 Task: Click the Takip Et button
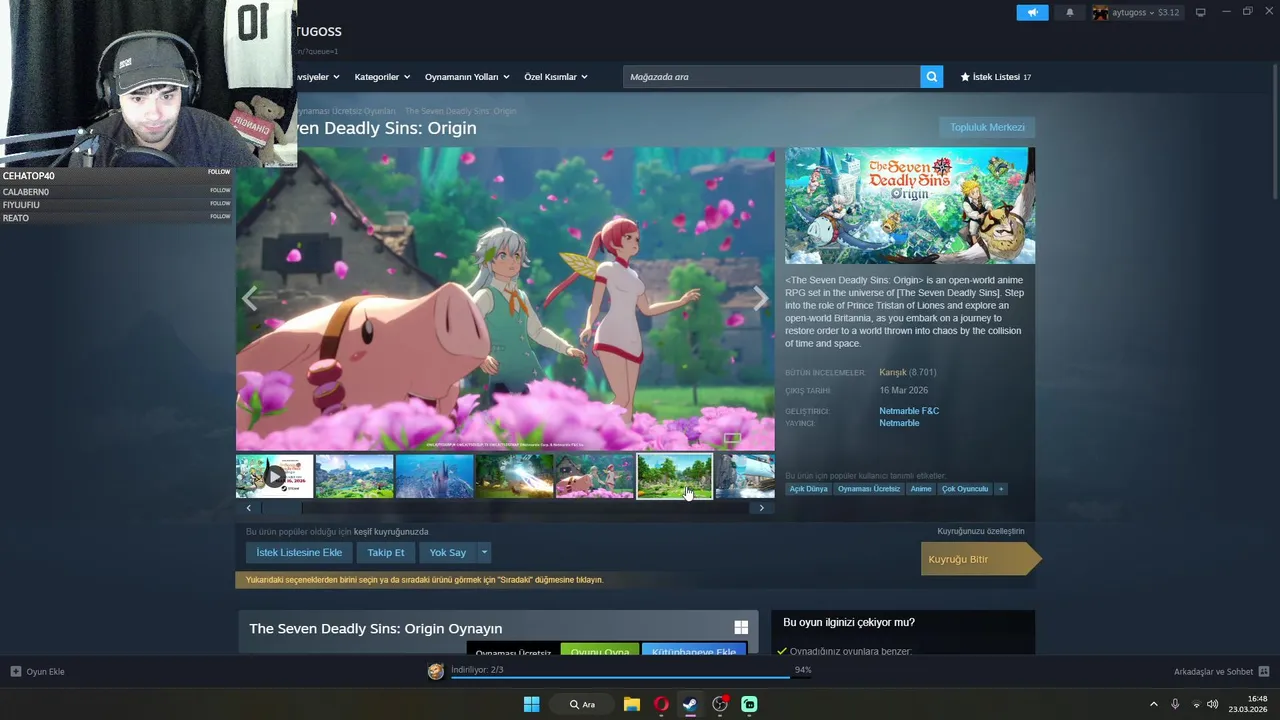coord(386,552)
